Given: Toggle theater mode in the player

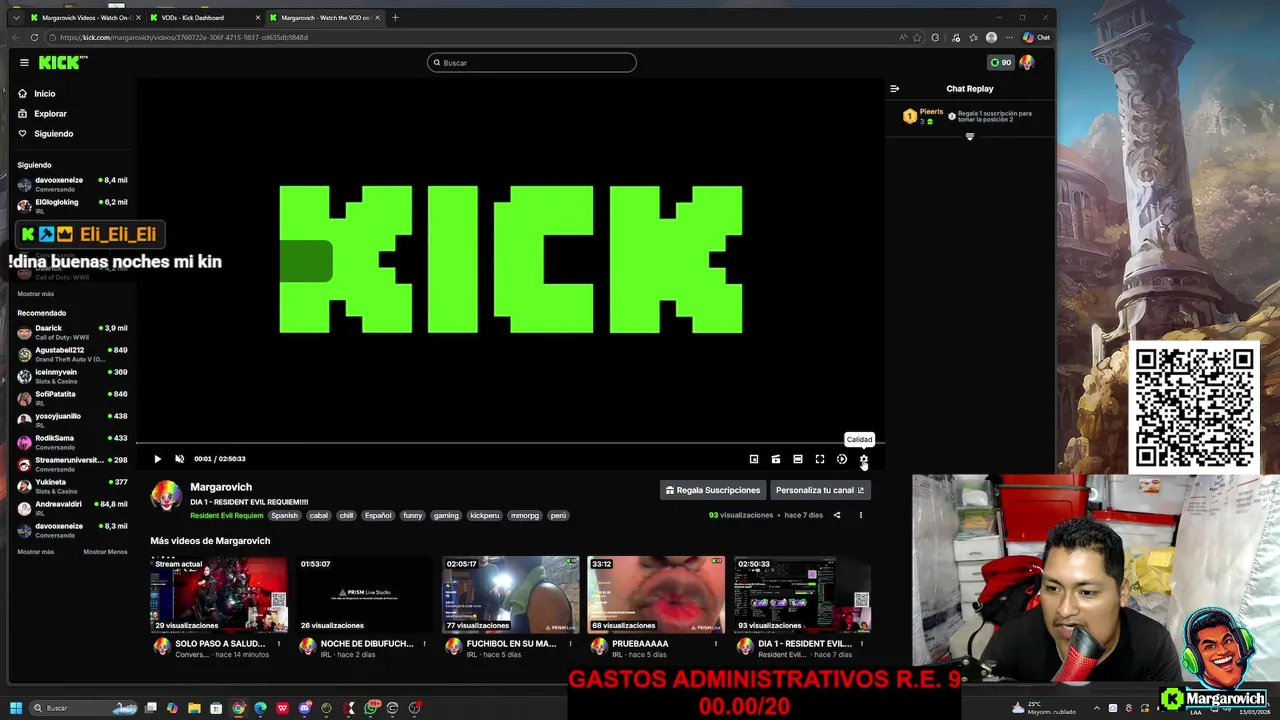Looking at the screenshot, I should tap(798, 459).
